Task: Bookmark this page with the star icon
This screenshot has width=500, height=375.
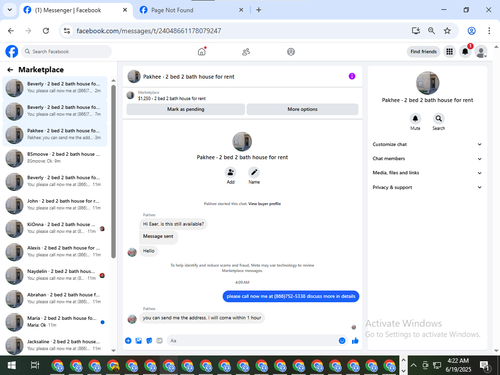Action: pos(447,31)
